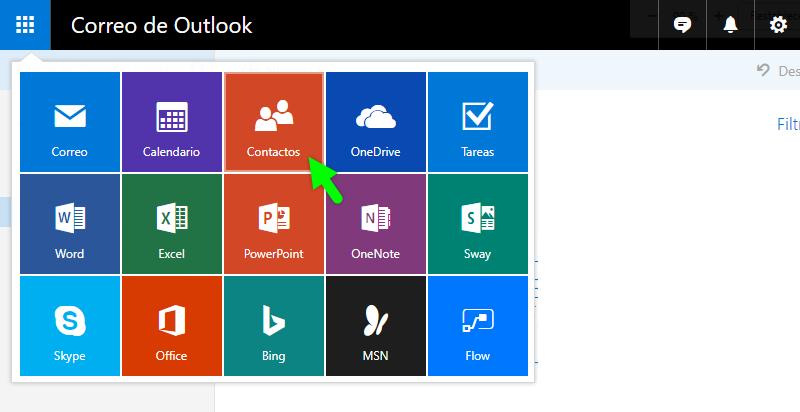Launch Sway from the app grid
The width and height of the screenshot is (800, 412).
pyautogui.click(x=477, y=223)
